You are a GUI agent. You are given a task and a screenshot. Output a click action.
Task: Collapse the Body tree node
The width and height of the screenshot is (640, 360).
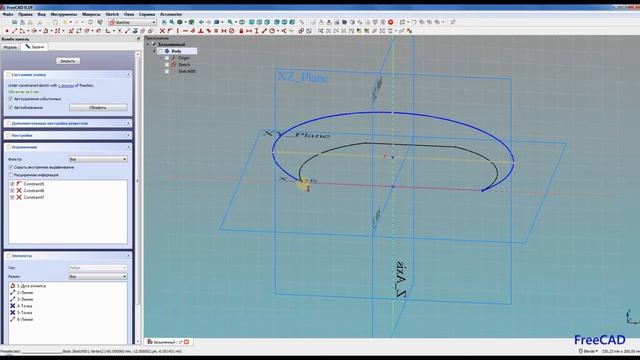154,51
